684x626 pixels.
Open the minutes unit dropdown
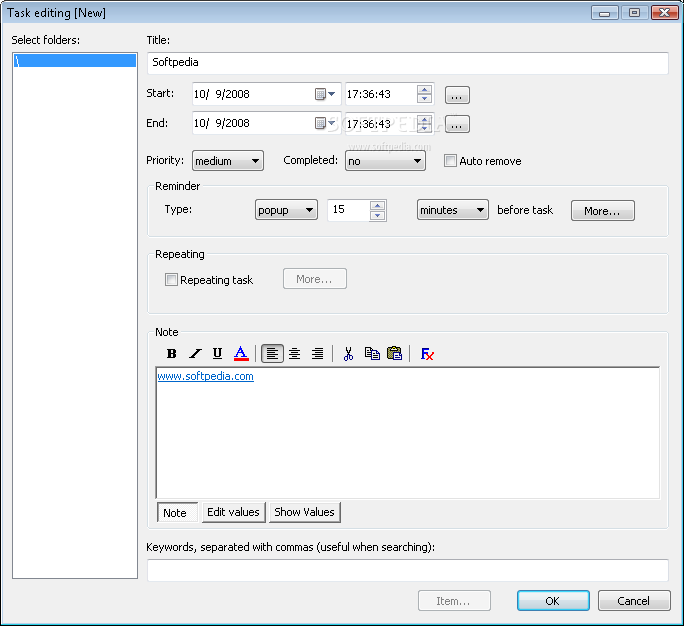click(453, 210)
